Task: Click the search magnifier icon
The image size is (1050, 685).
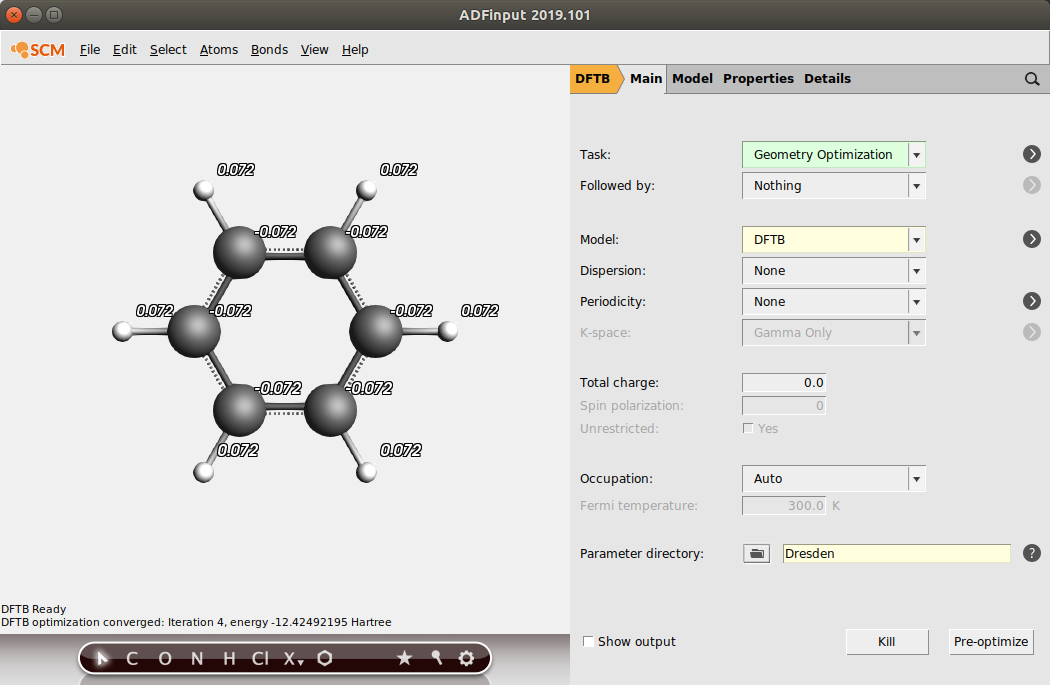Action: point(1032,79)
